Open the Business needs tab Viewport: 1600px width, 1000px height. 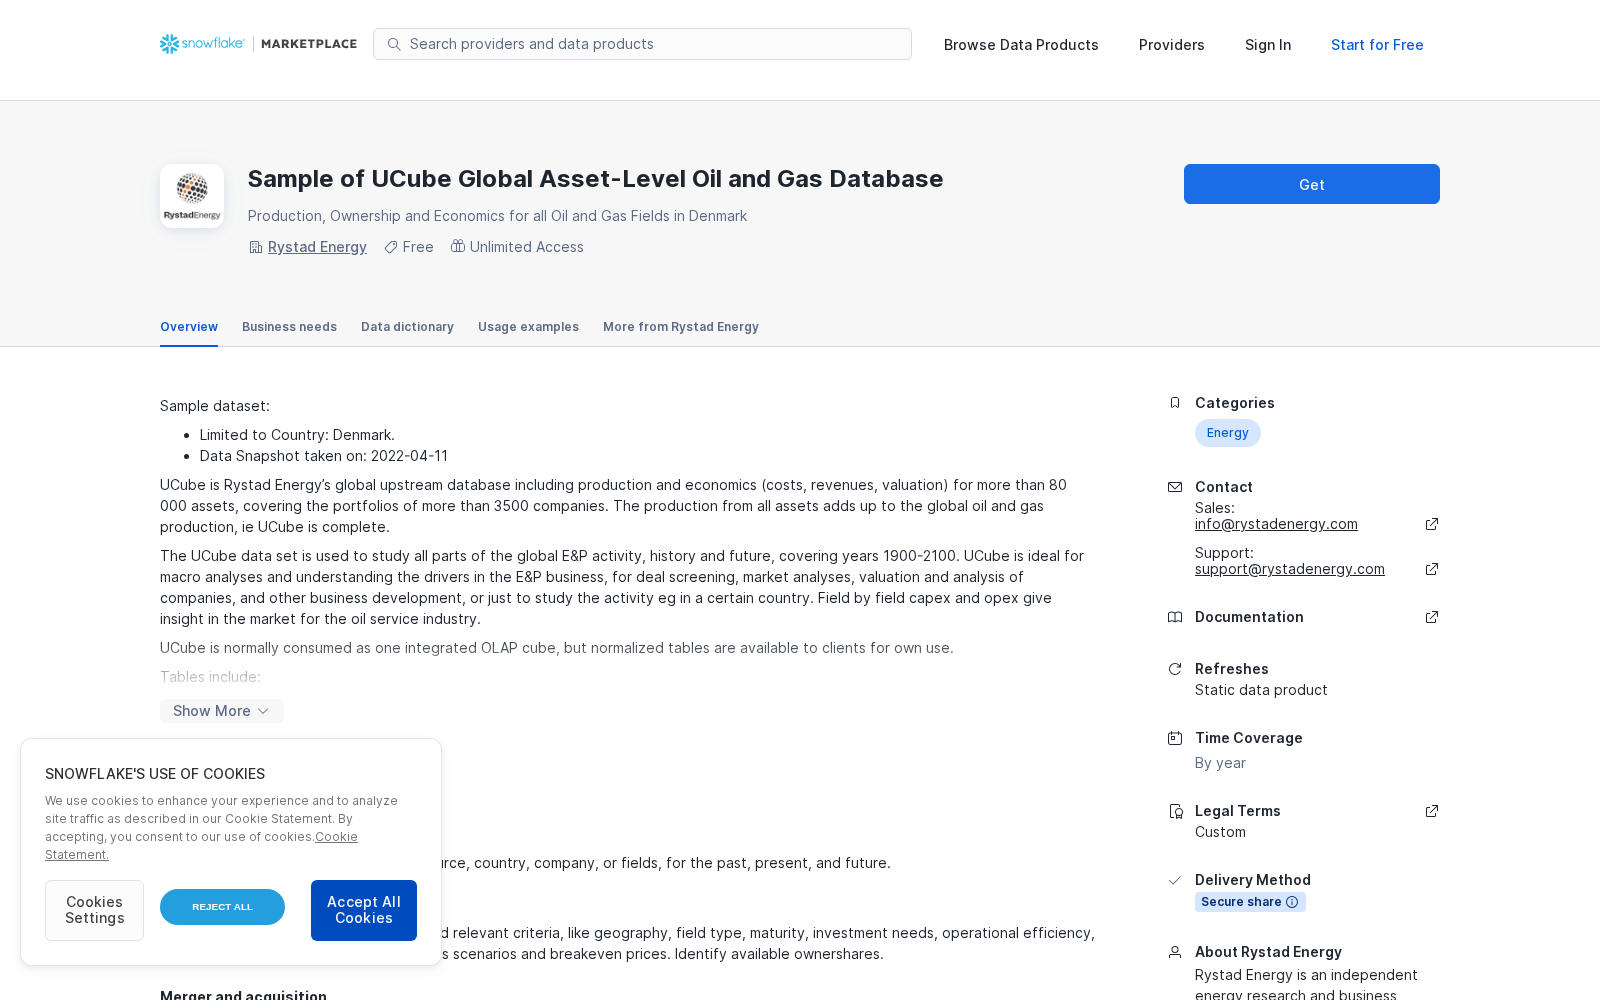click(289, 327)
